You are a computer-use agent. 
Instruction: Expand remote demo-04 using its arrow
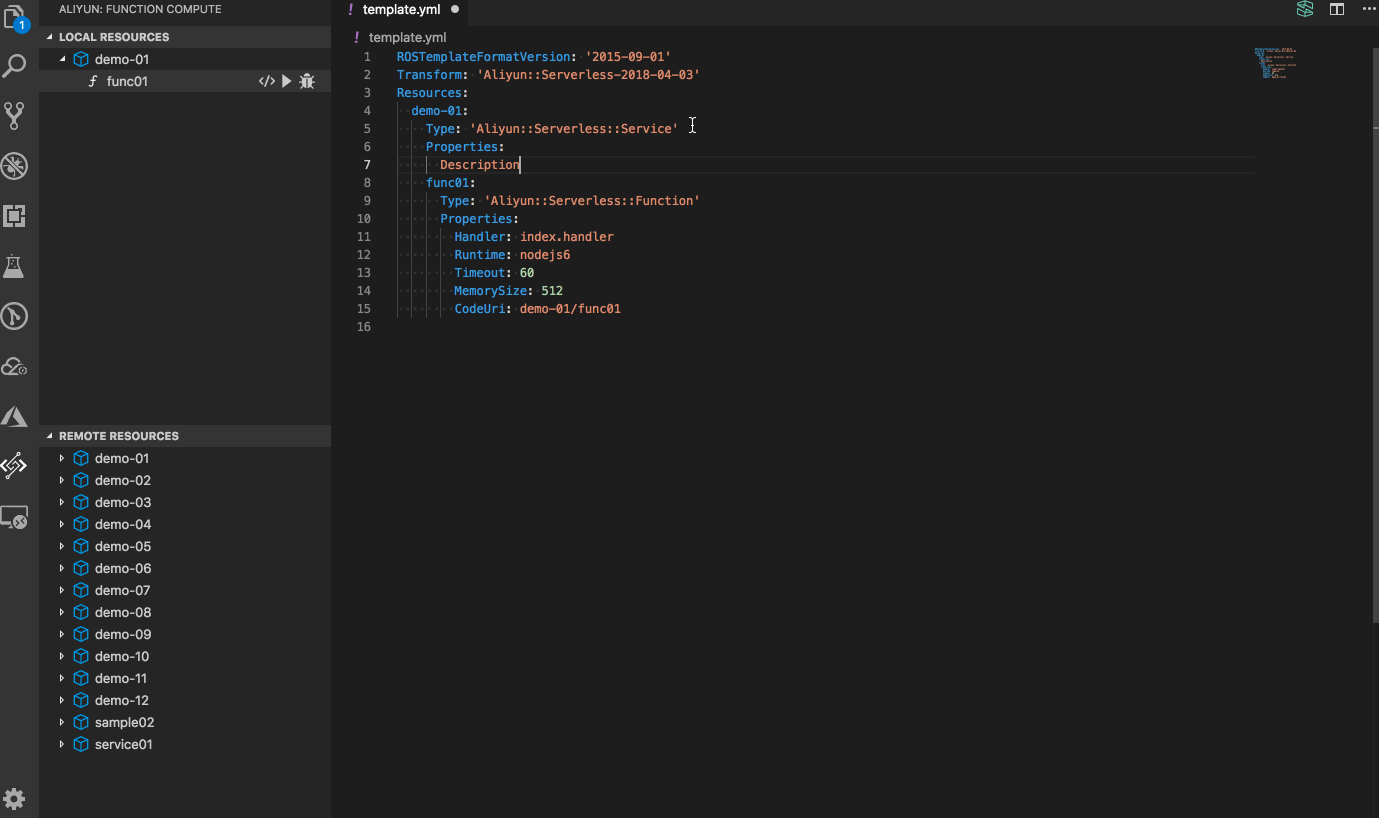pyautogui.click(x=62, y=524)
